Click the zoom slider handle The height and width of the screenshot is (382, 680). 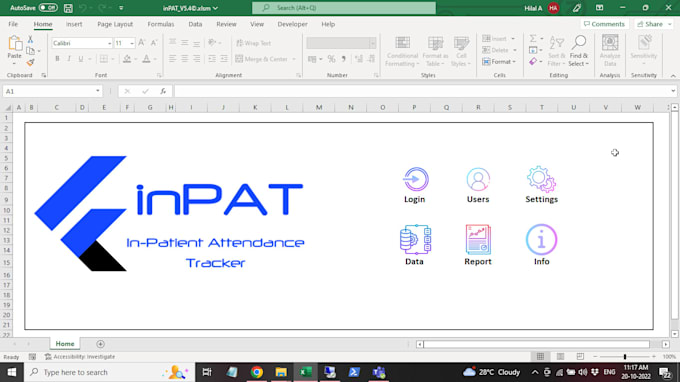(625, 356)
